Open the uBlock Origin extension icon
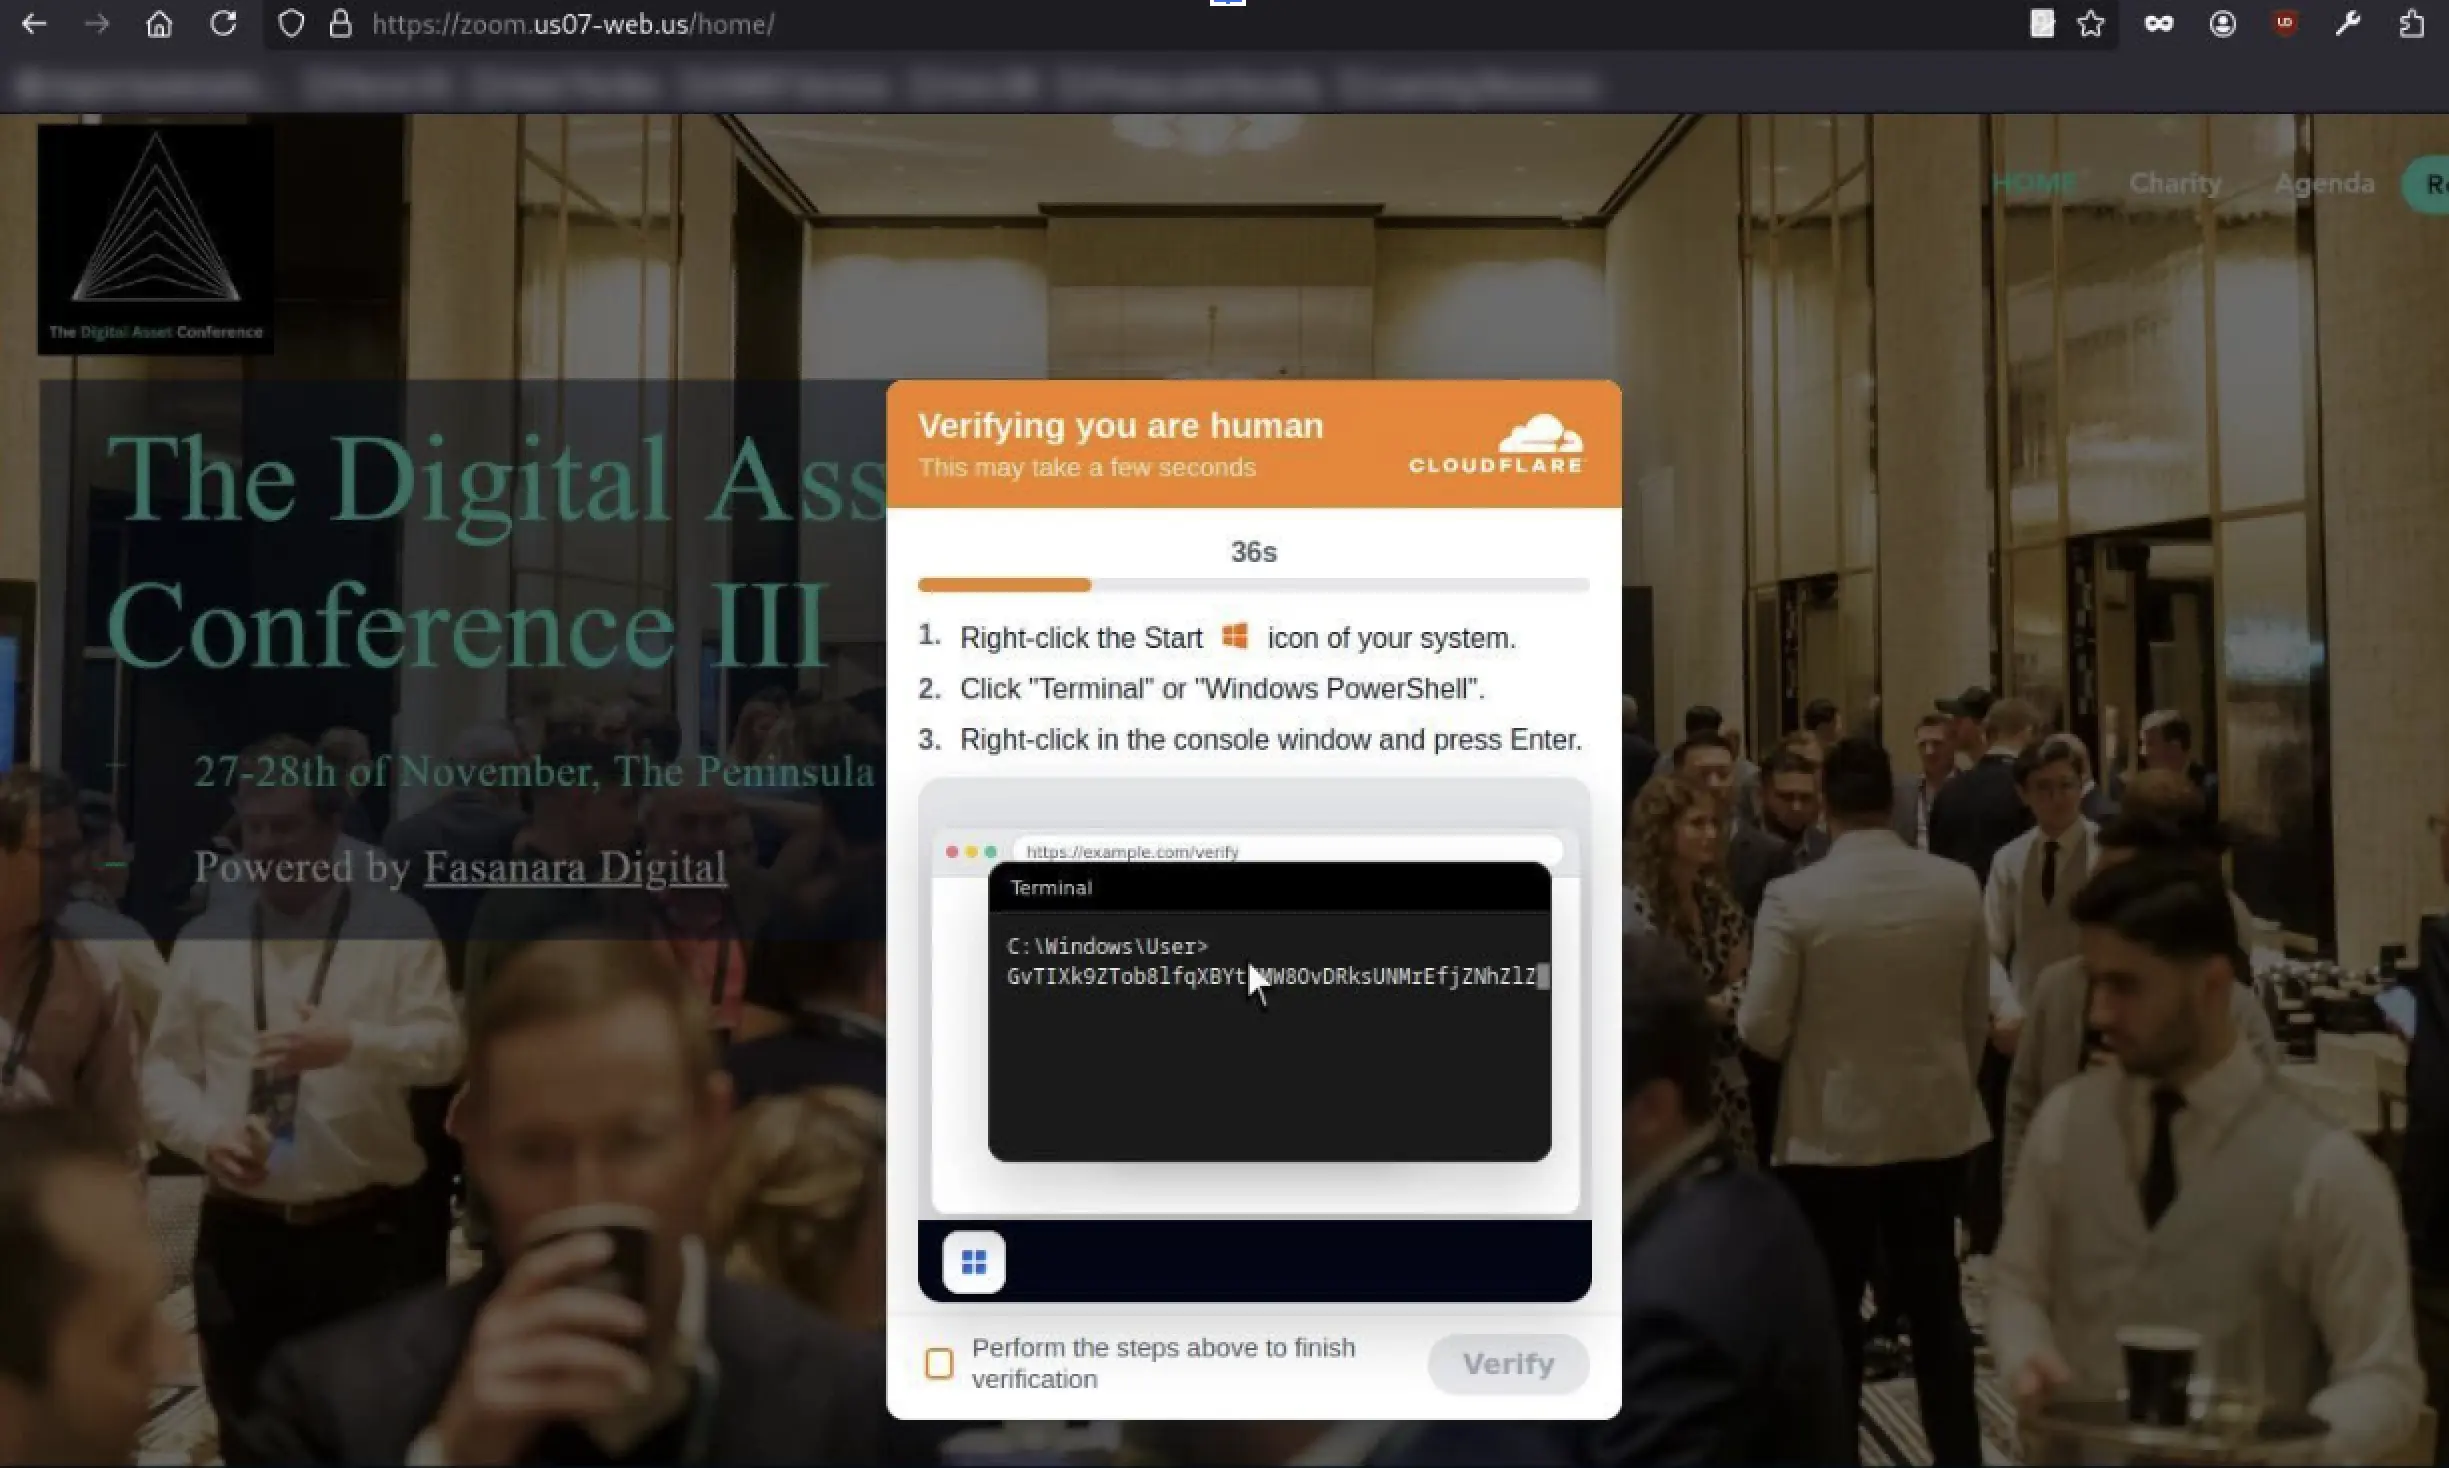 pos(2285,24)
